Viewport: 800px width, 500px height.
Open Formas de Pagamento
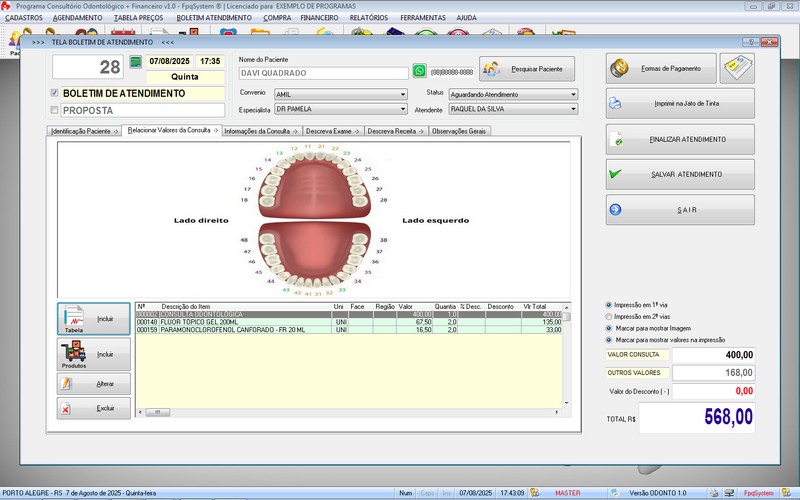tap(660, 69)
